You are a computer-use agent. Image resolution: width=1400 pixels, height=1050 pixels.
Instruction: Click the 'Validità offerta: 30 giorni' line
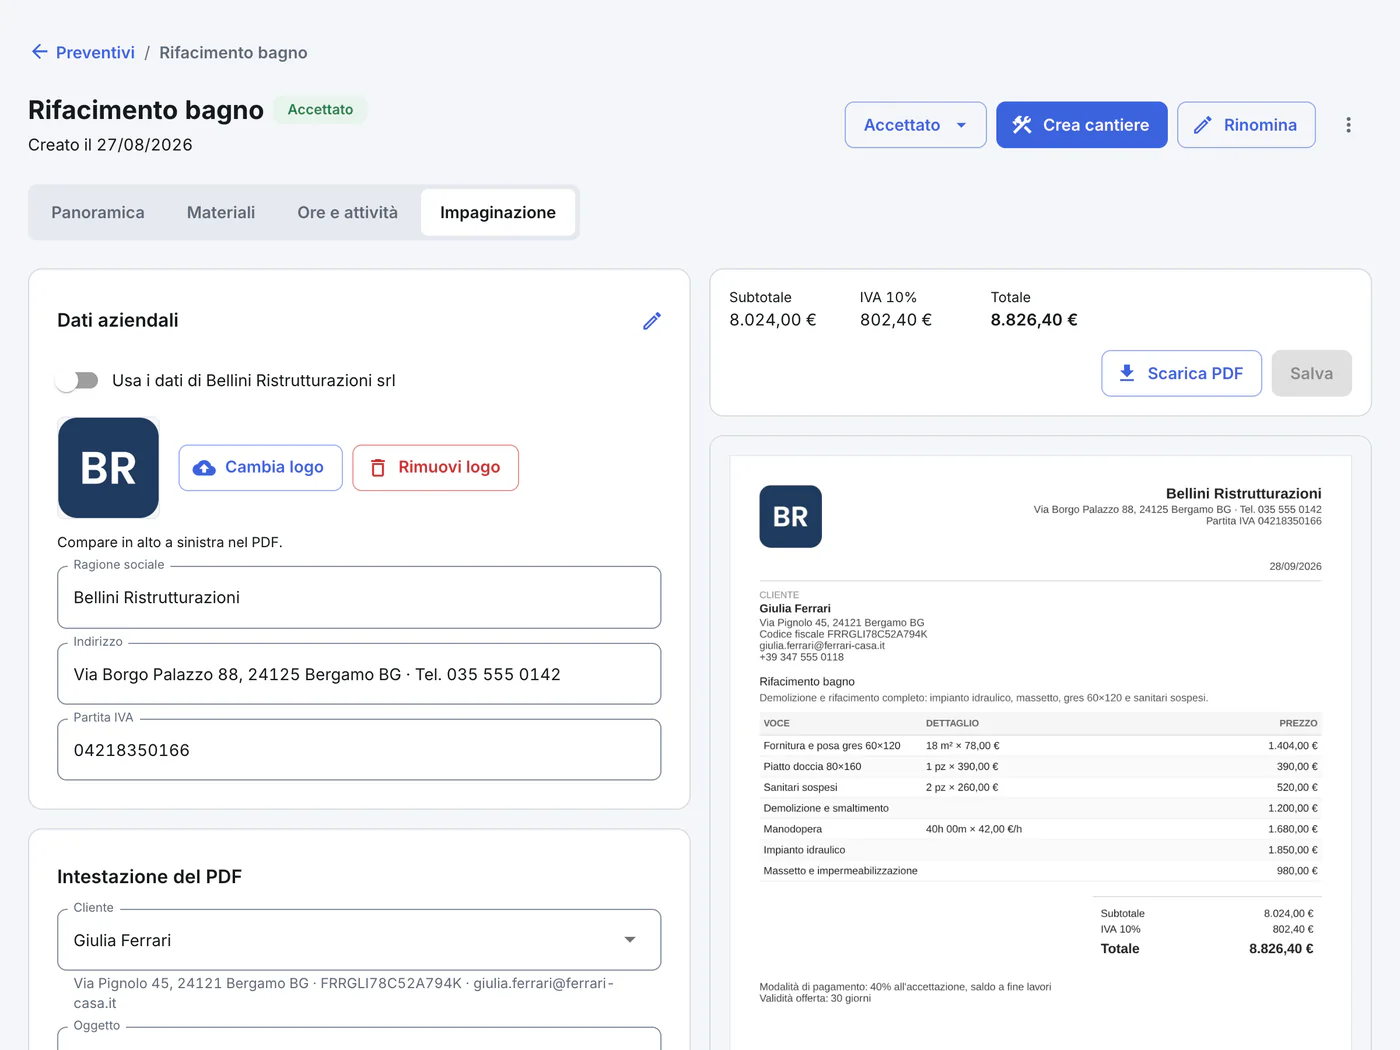click(815, 998)
